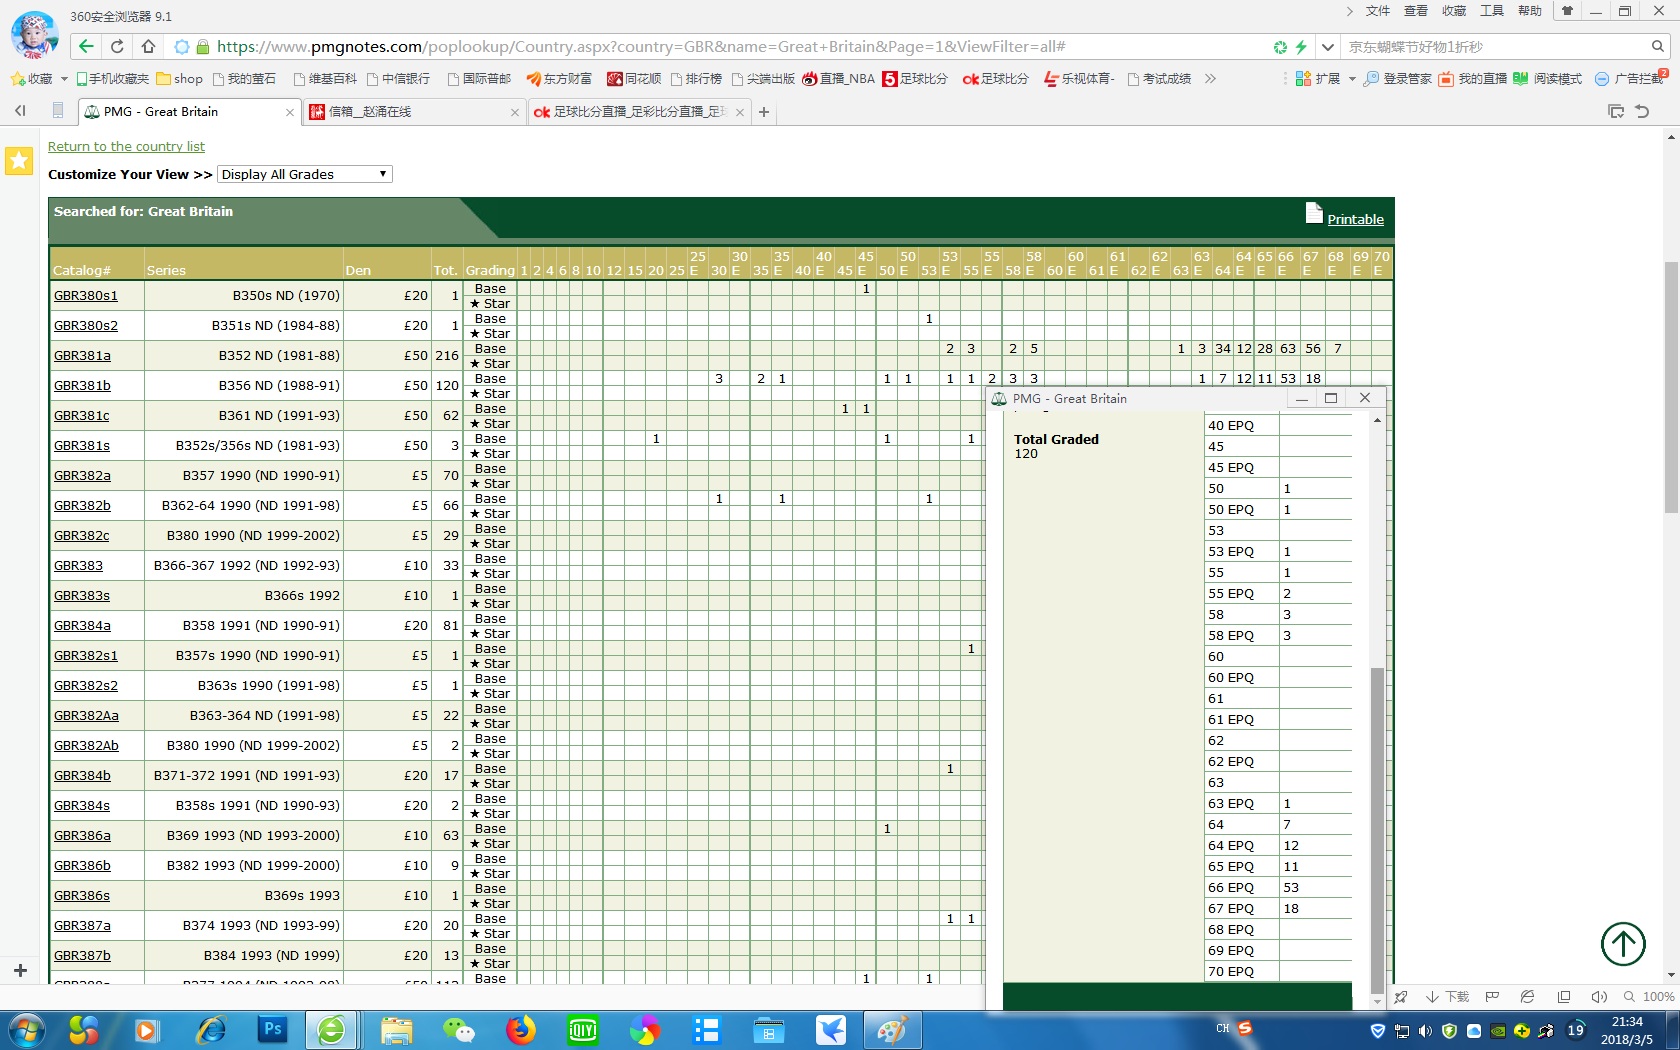Go to browser home page icon

(x=148, y=47)
